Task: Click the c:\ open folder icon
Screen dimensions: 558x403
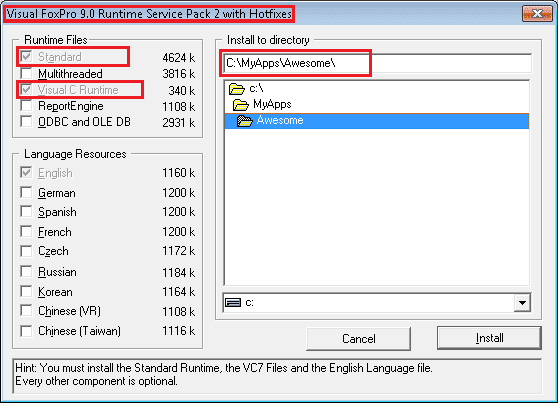Action: pyautogui.click(x=237, y=89)
